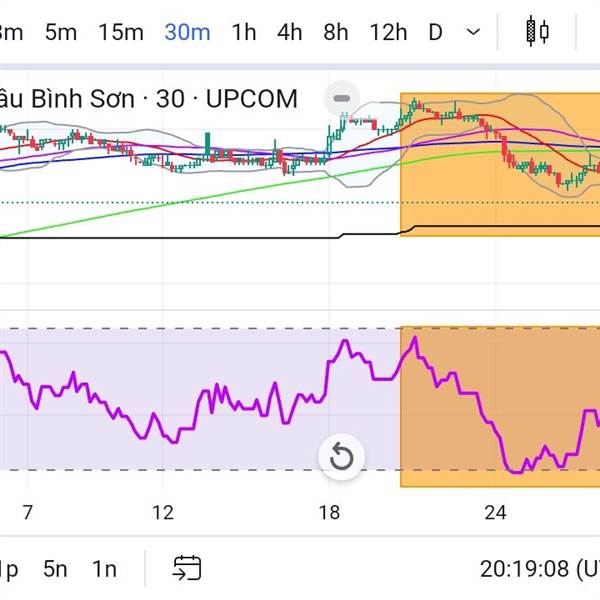Select the 5n date range
The height and width of the screenshot is (600, 600).
55,569
